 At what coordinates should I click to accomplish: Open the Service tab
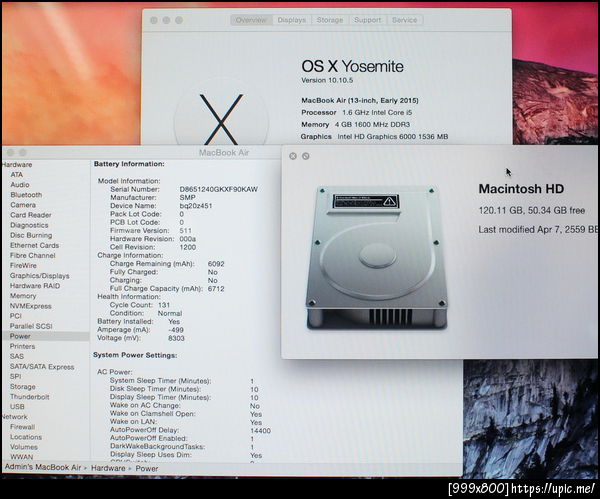(x=404, y=20)
